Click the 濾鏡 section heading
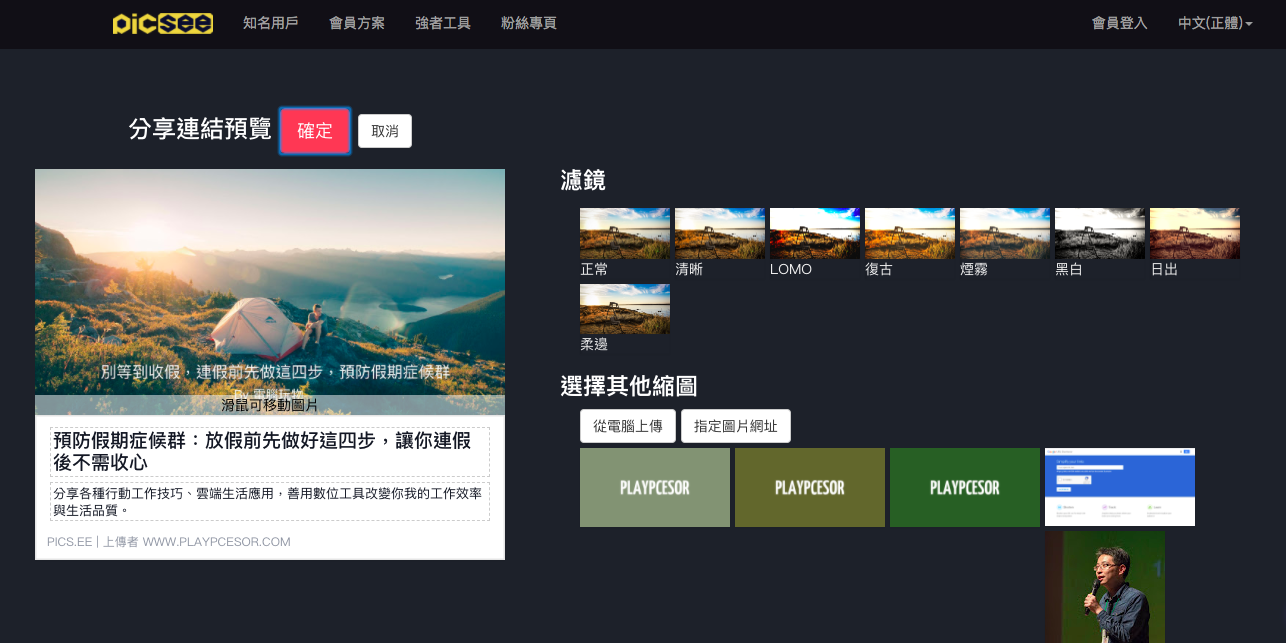Screen dimensions: 1286x643 (x=583, y=181)
